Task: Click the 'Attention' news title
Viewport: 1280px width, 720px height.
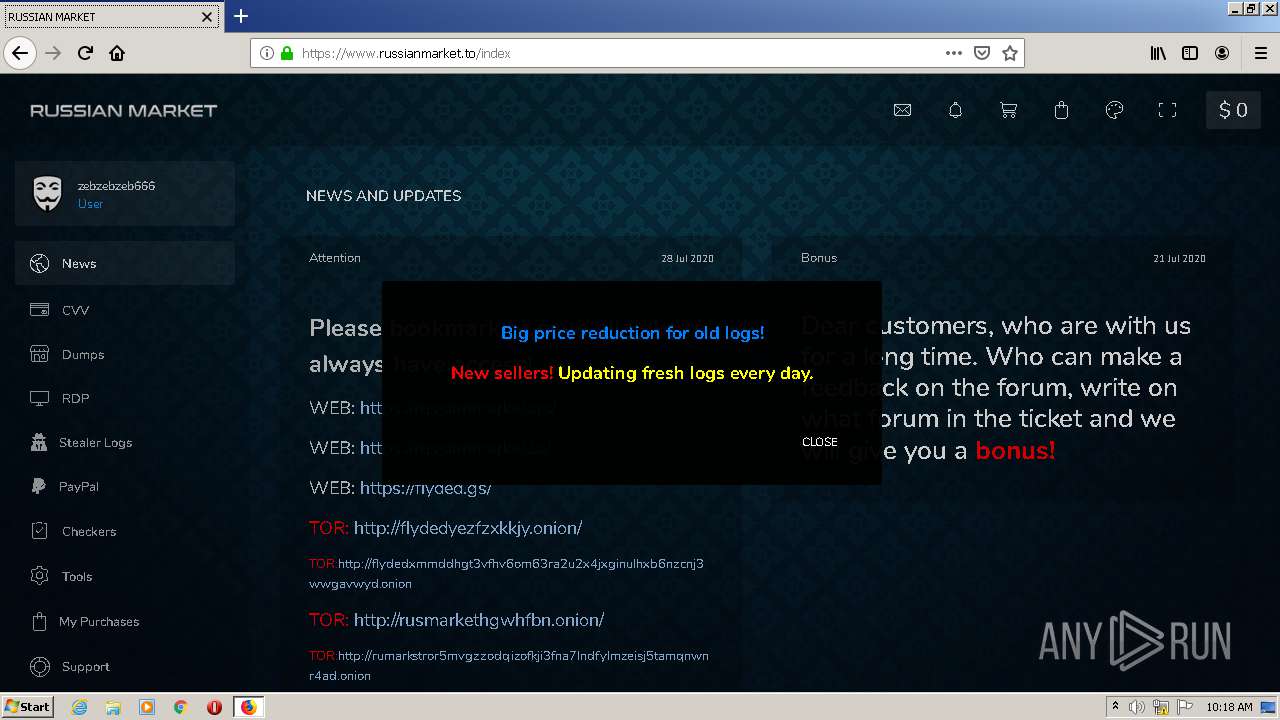Action: click(x=335, y=258)
